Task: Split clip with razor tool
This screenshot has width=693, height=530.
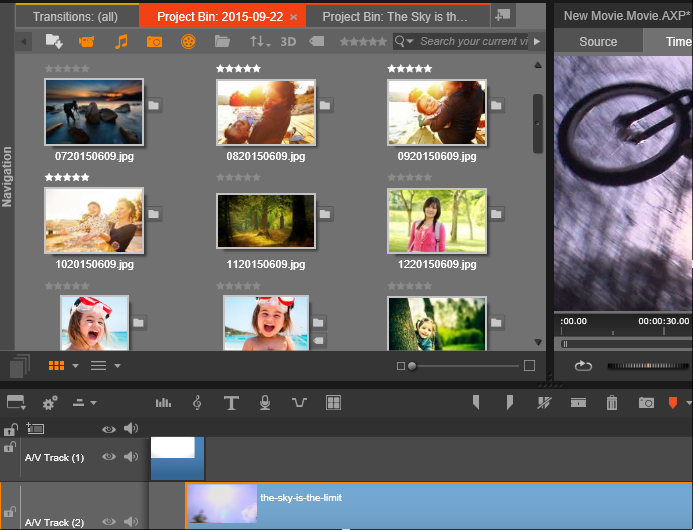Action: coord(544,403)
